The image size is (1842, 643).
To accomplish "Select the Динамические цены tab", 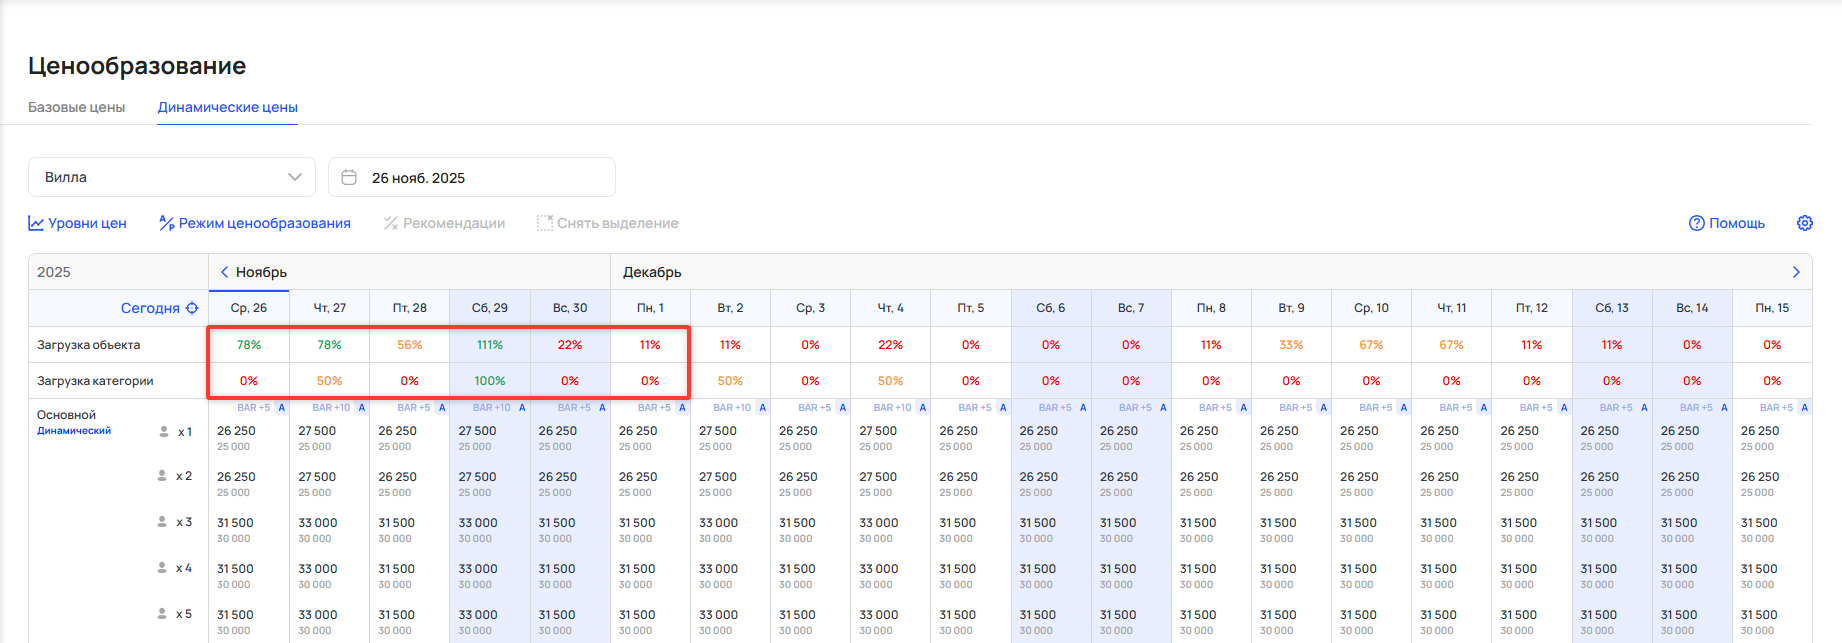I will coord(227,107).
